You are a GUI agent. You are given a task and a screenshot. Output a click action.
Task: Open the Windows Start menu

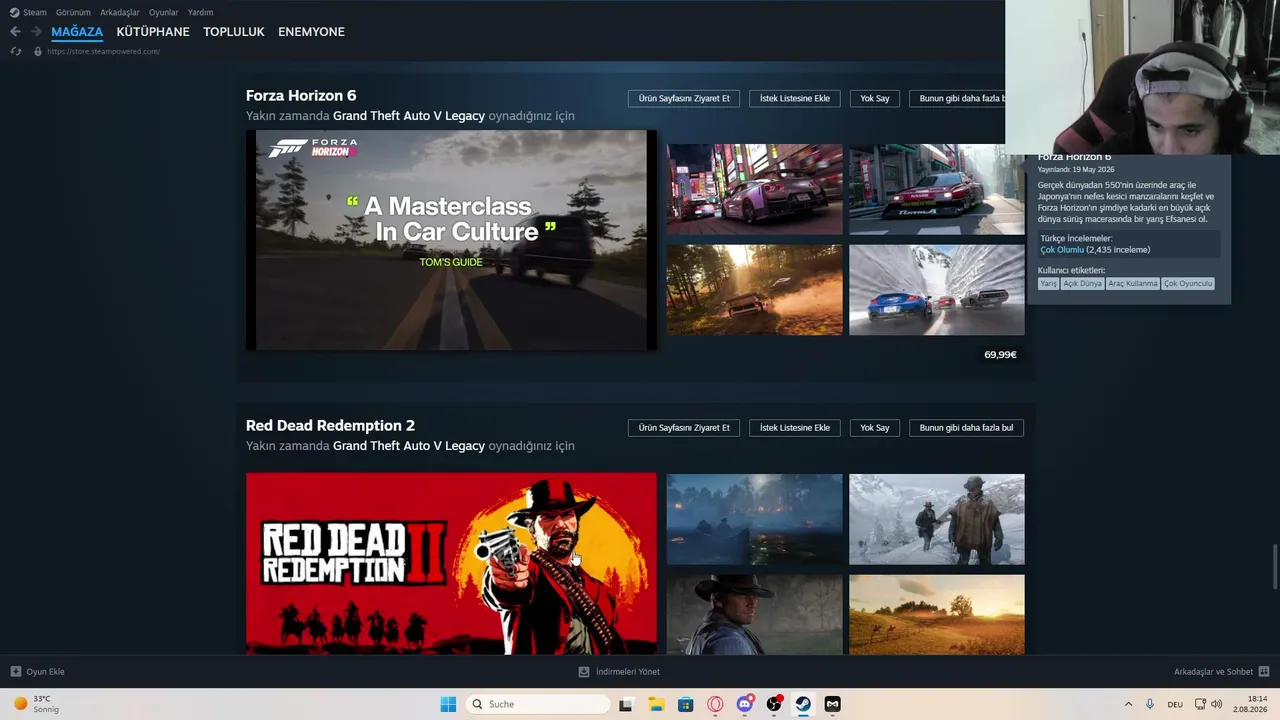448,704
